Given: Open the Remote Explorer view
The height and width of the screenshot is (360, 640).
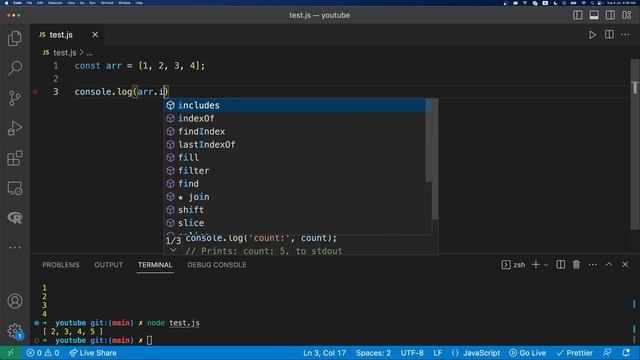Looking at the screenshot, I should click(x=15, y=189).
